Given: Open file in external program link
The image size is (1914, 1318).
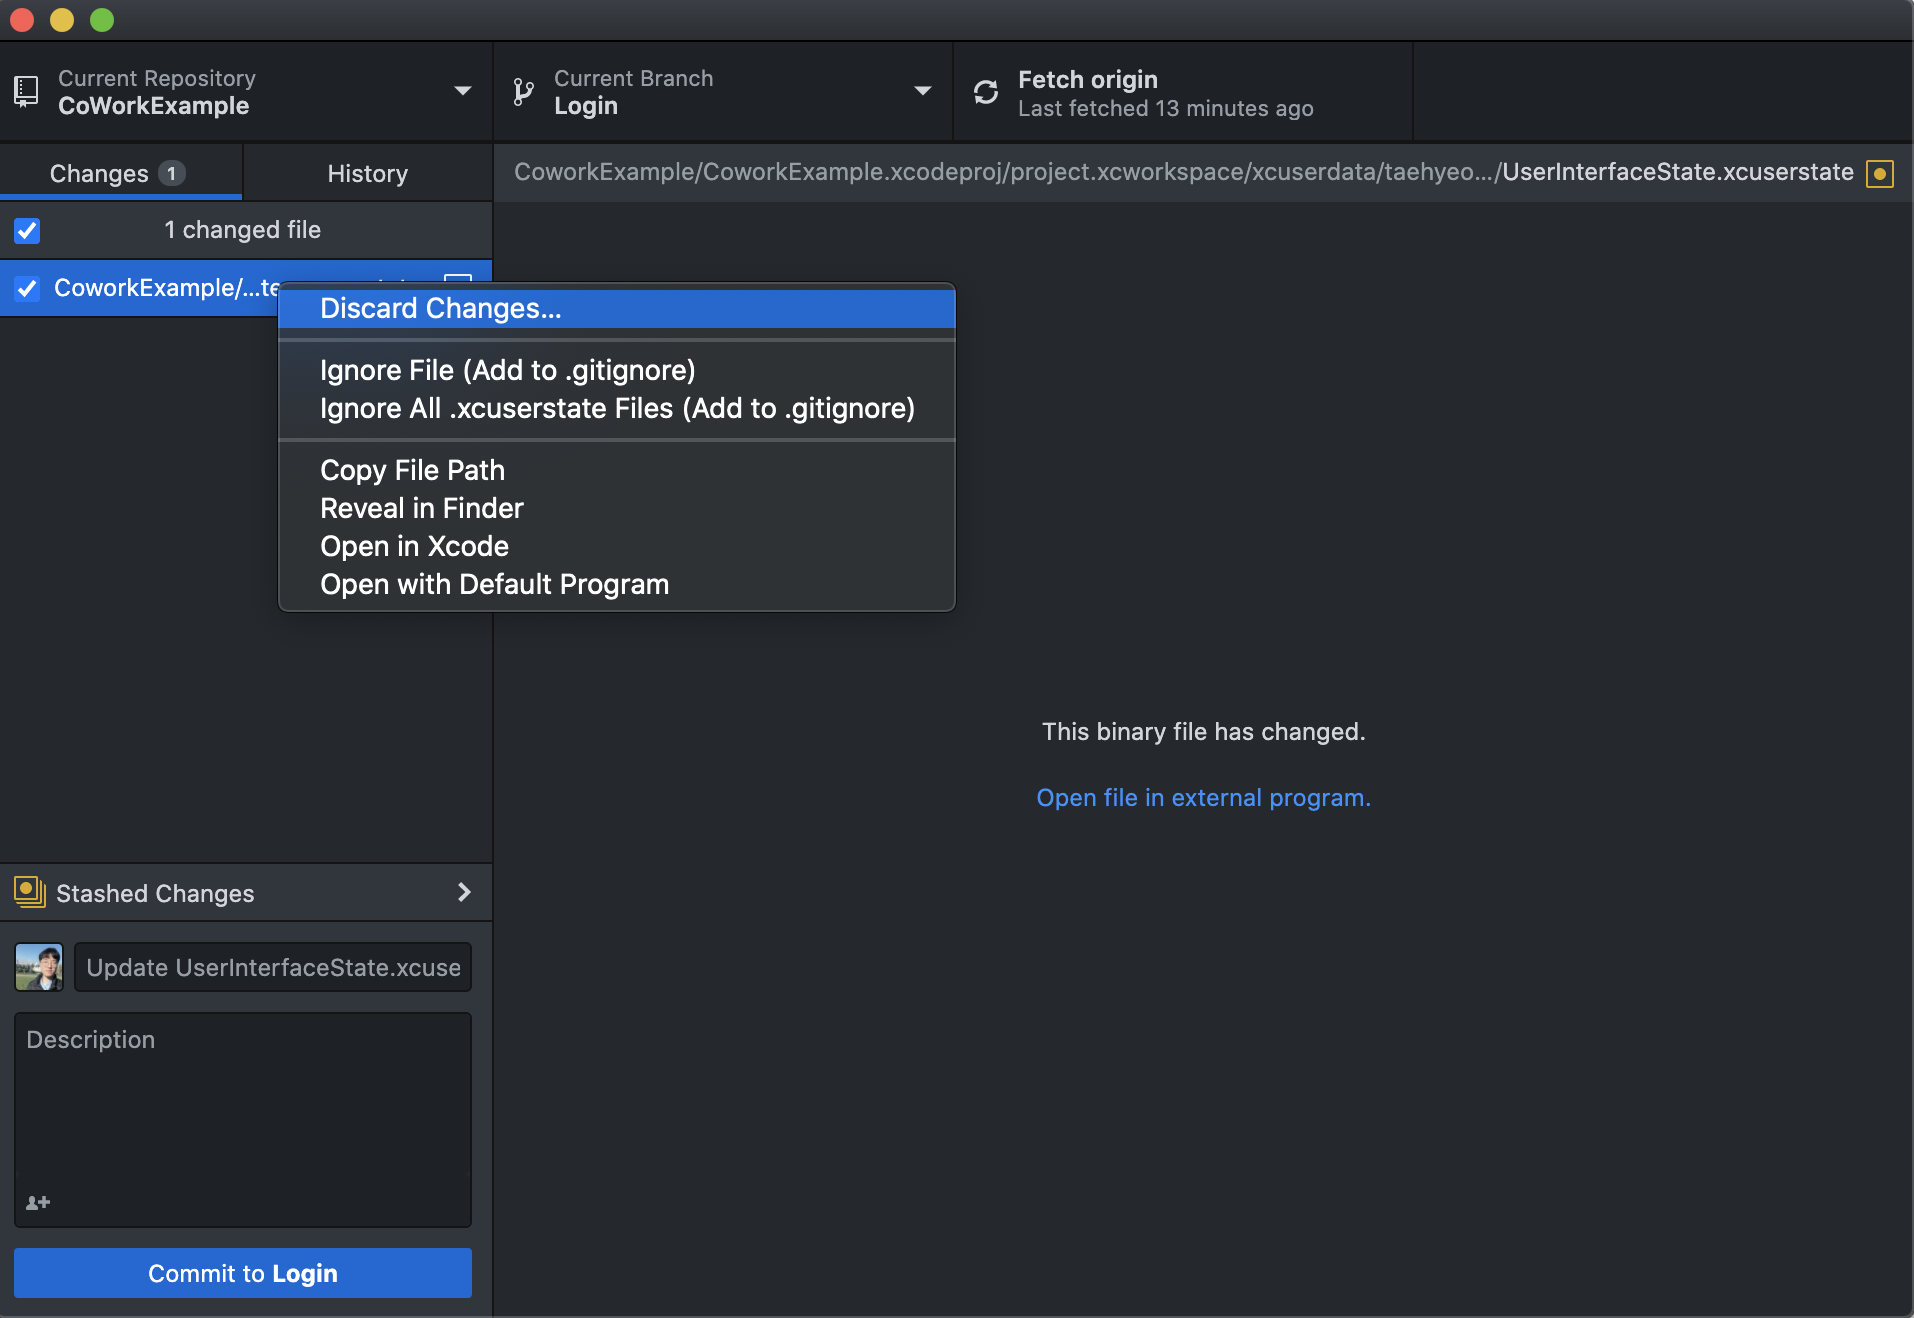Looking at the screenshot, I should (1203, 798).
